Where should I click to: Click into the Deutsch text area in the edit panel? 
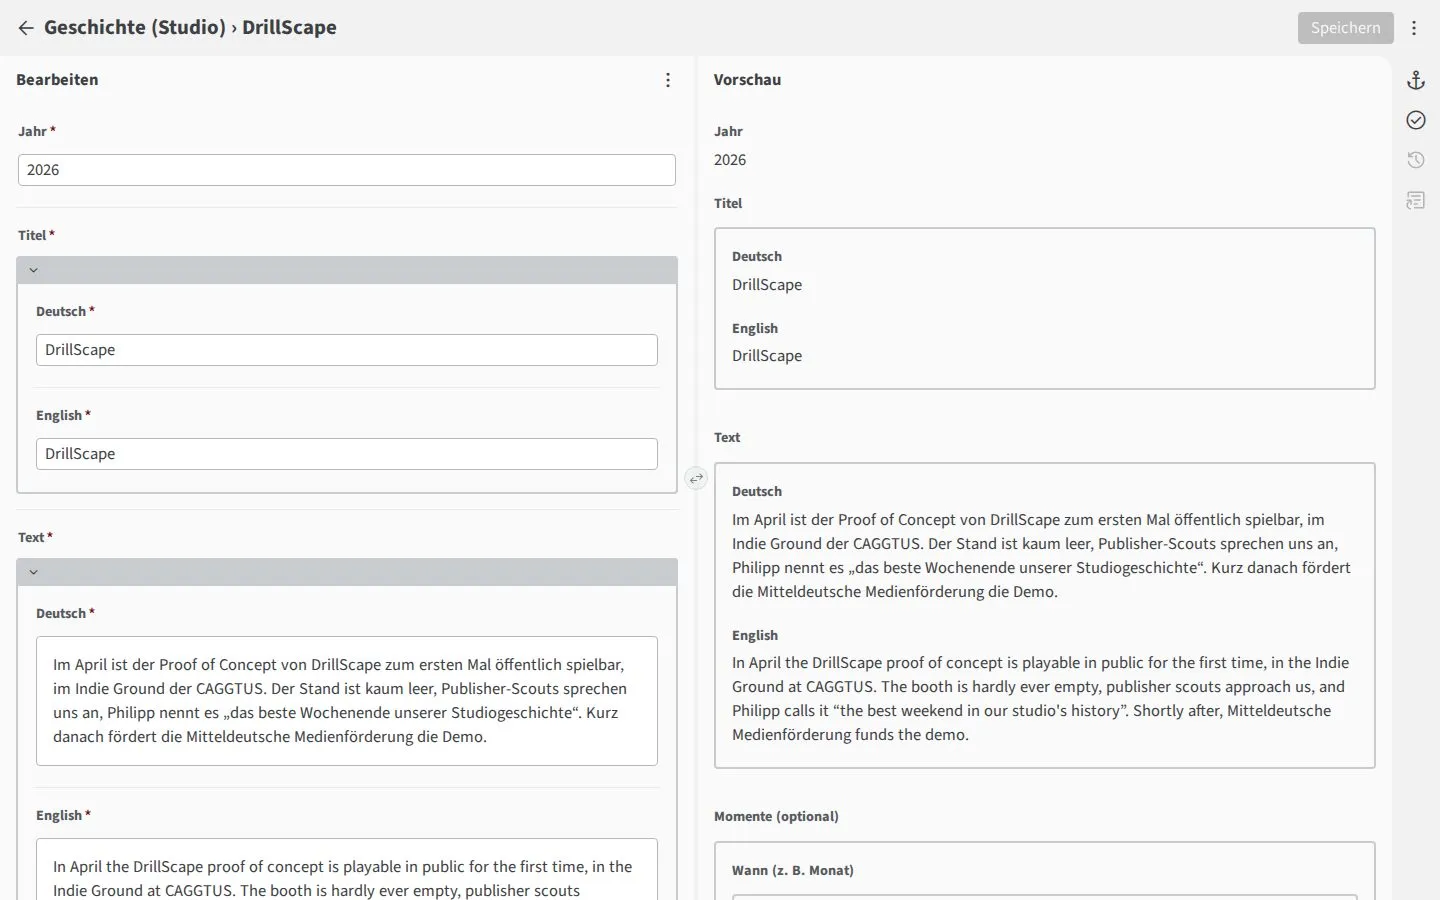click(347, 701)
